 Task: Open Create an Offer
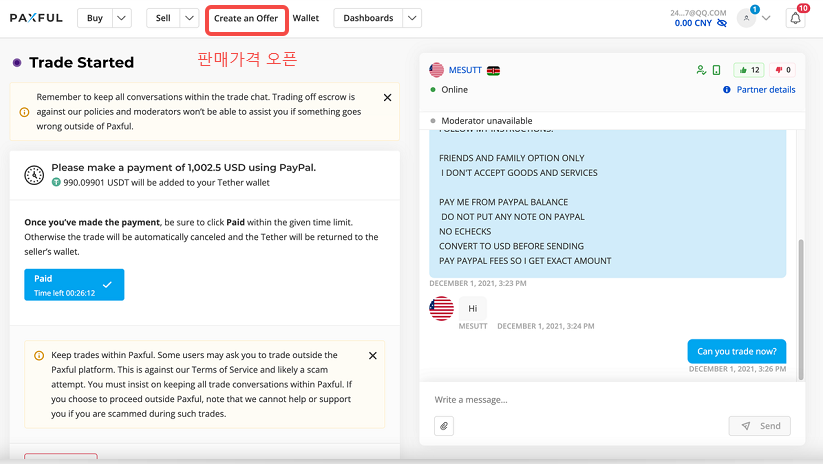pos(246,18)
